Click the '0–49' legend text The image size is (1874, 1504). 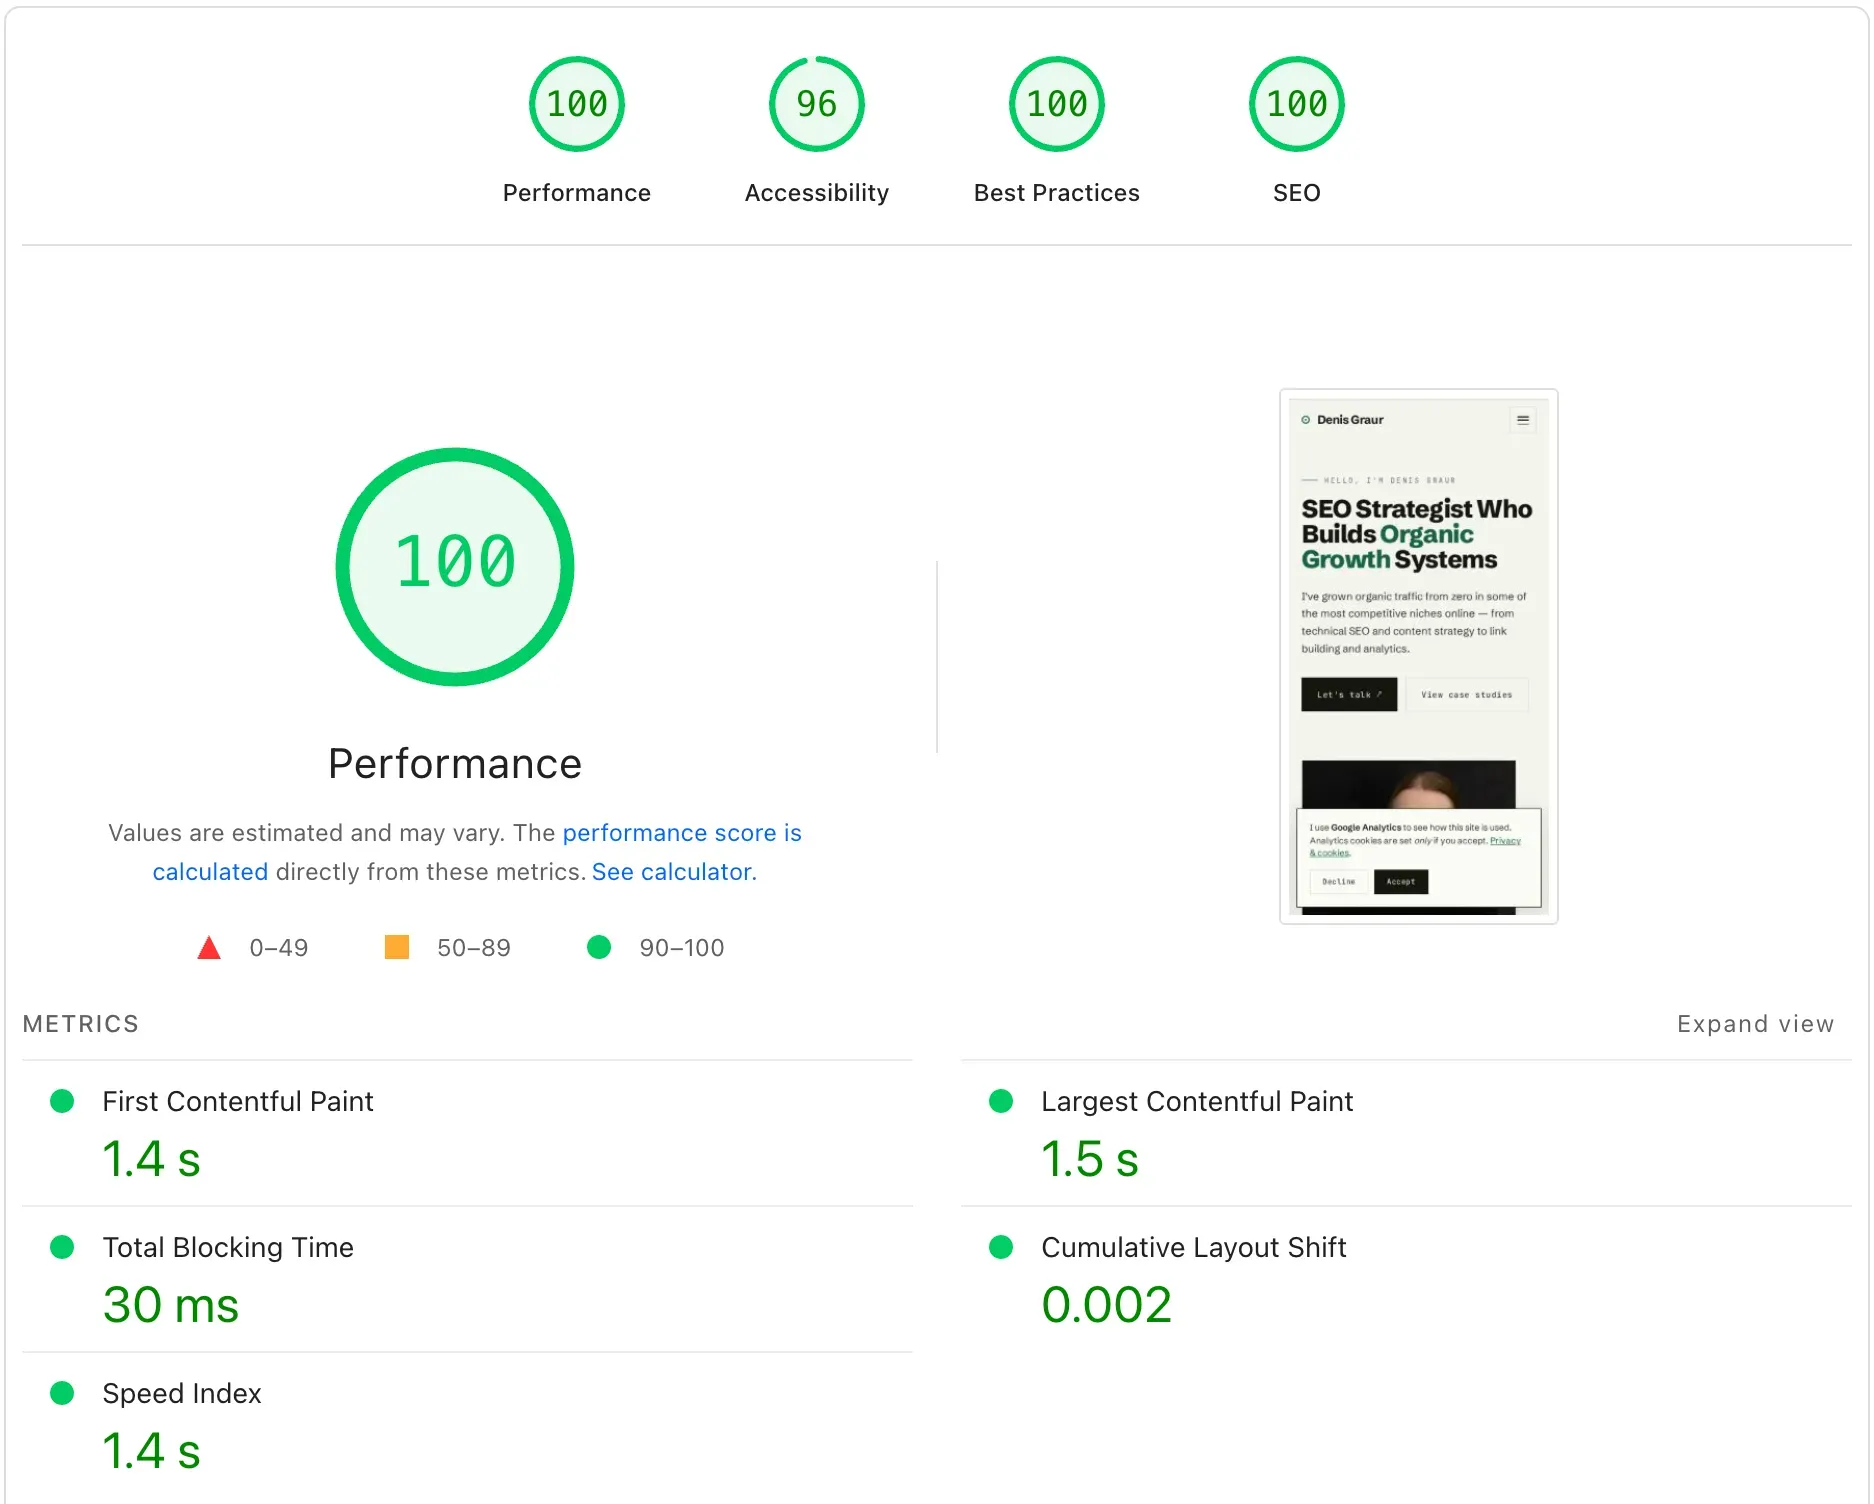click(279, 948)
